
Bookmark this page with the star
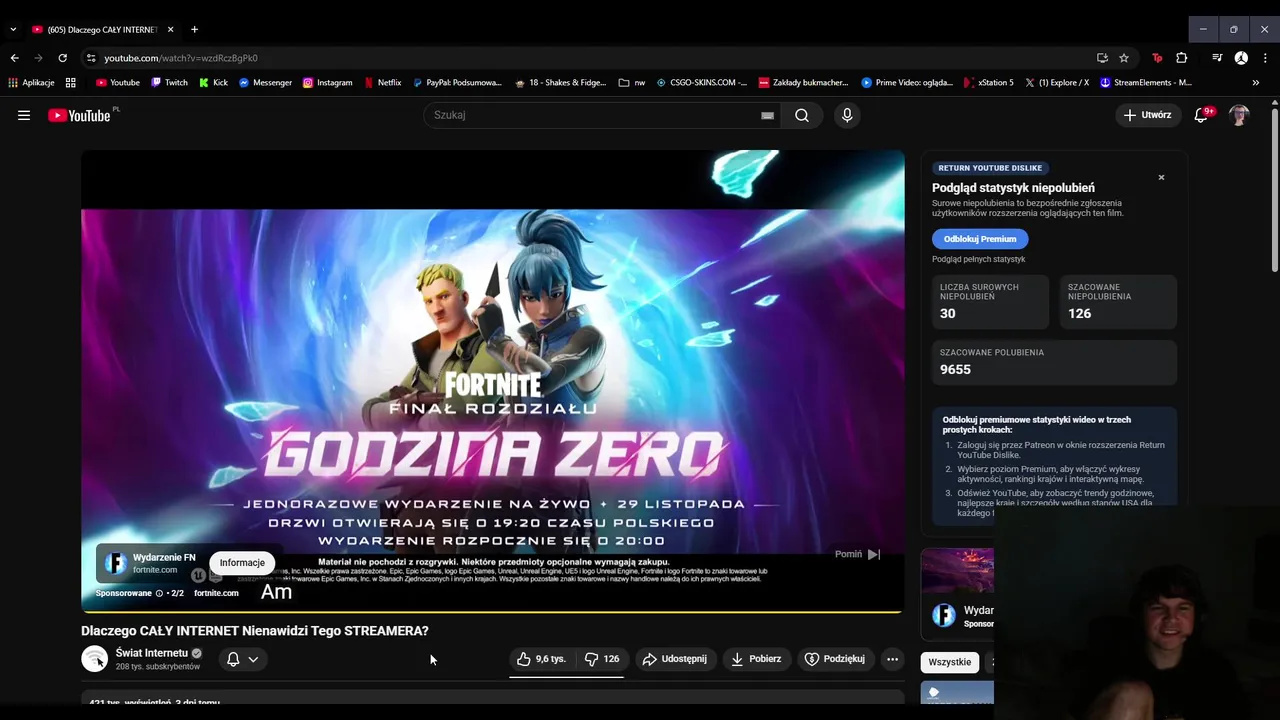click(x=1124, y=58)
